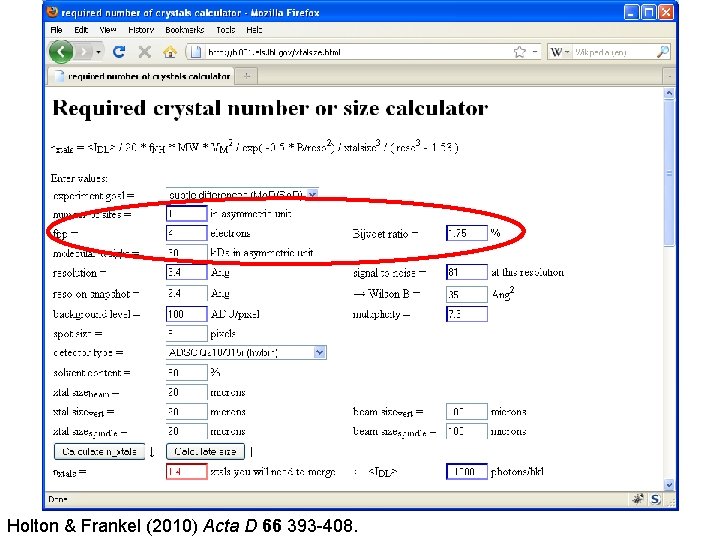Click the resolution input field
The width and height of the screenshot is (720, 540).
tap(186, 272)
